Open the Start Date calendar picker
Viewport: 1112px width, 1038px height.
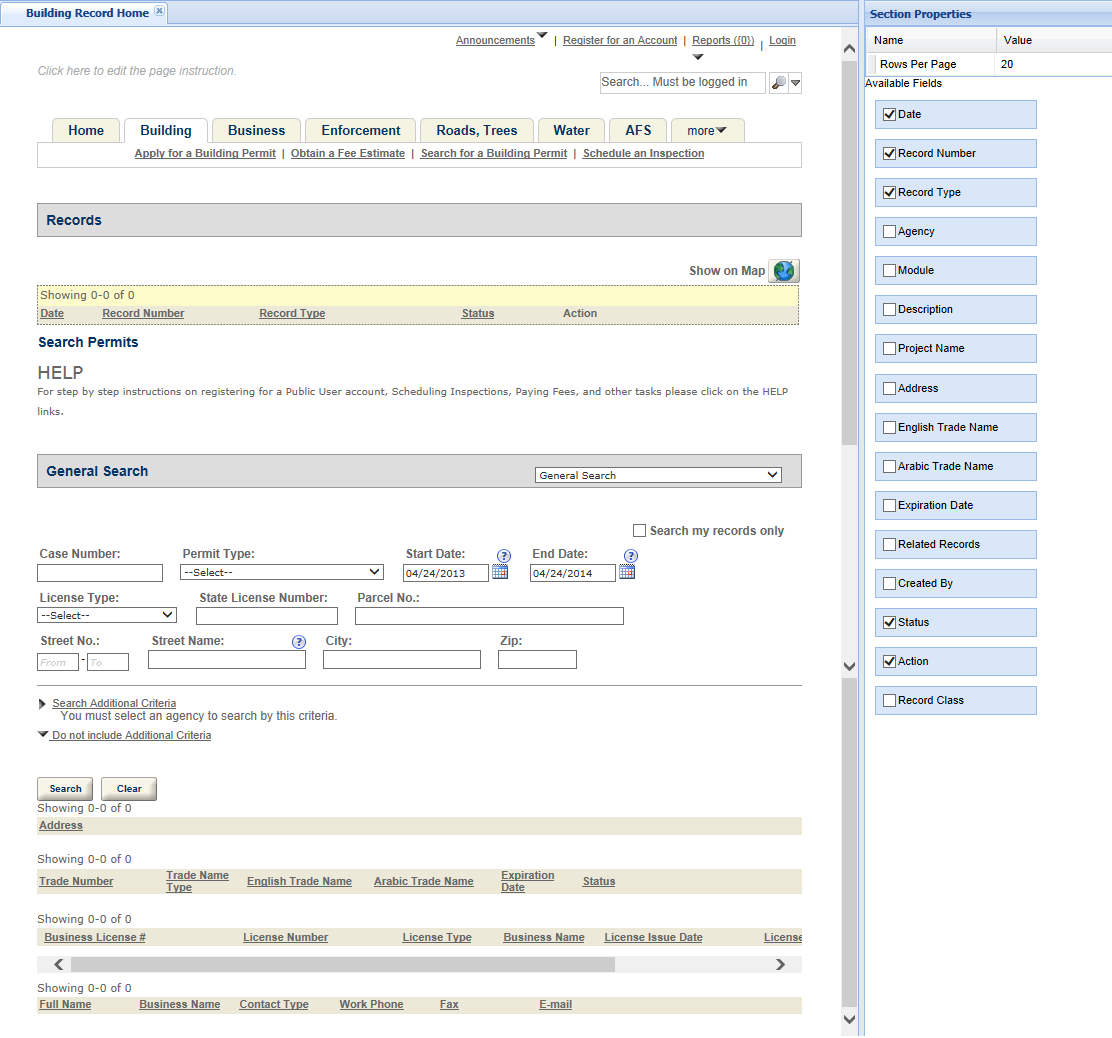(x=500, y=572)
